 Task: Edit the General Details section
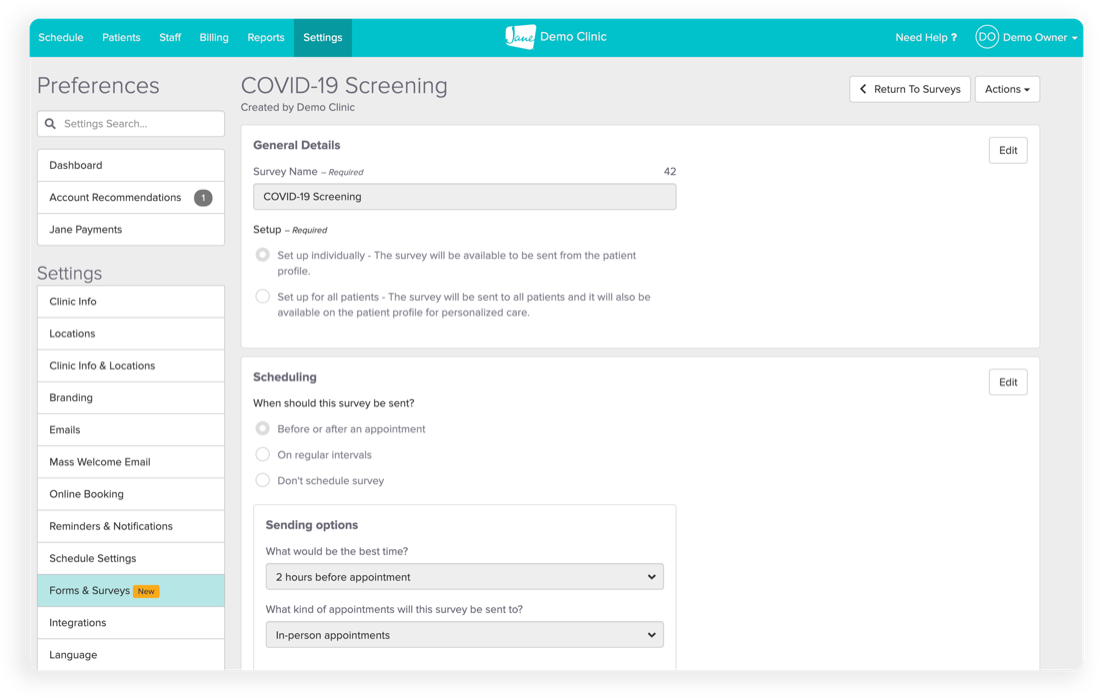[1007, 149]
